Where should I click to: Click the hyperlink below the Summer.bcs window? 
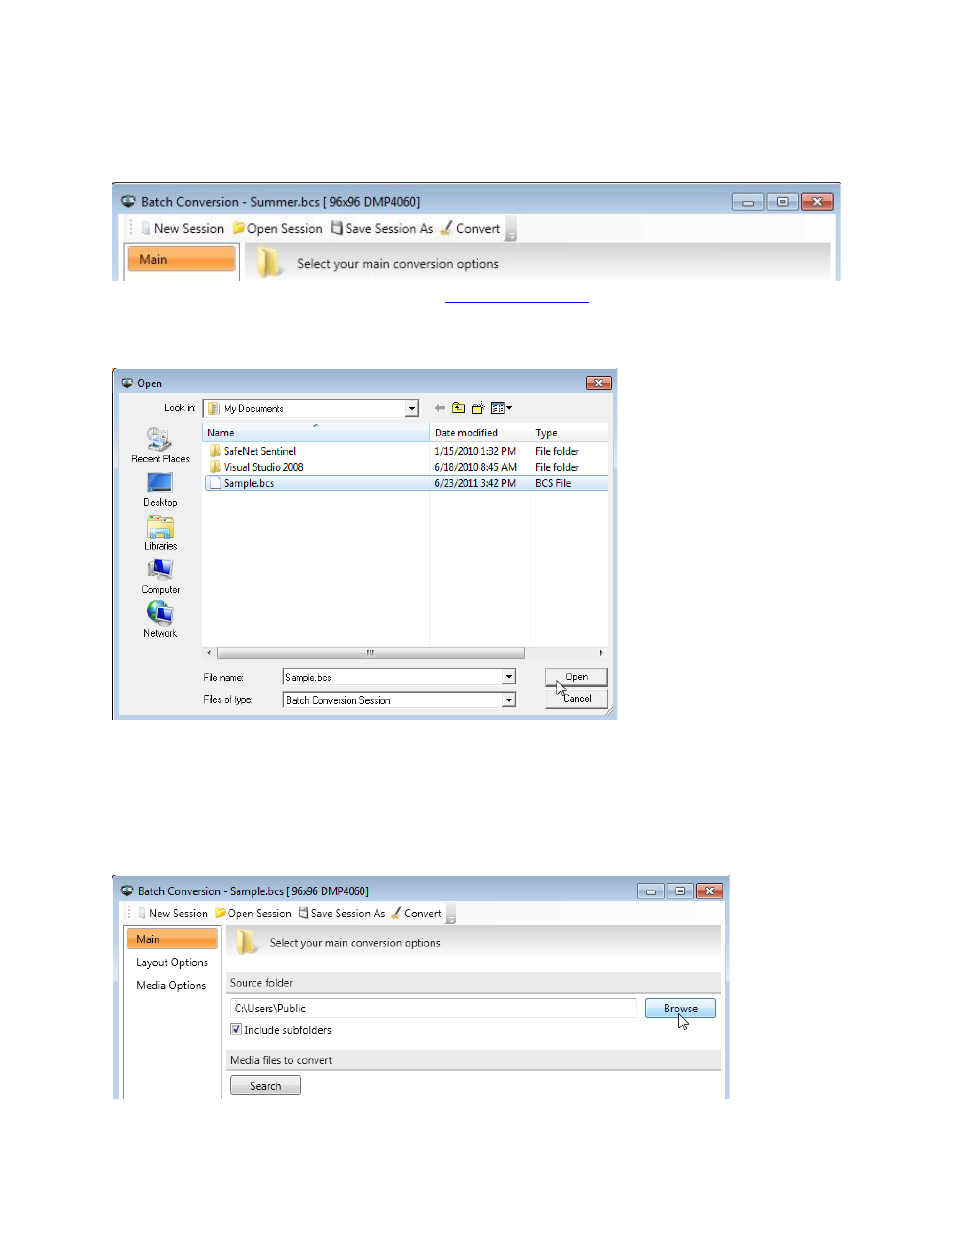pos(517,299)
